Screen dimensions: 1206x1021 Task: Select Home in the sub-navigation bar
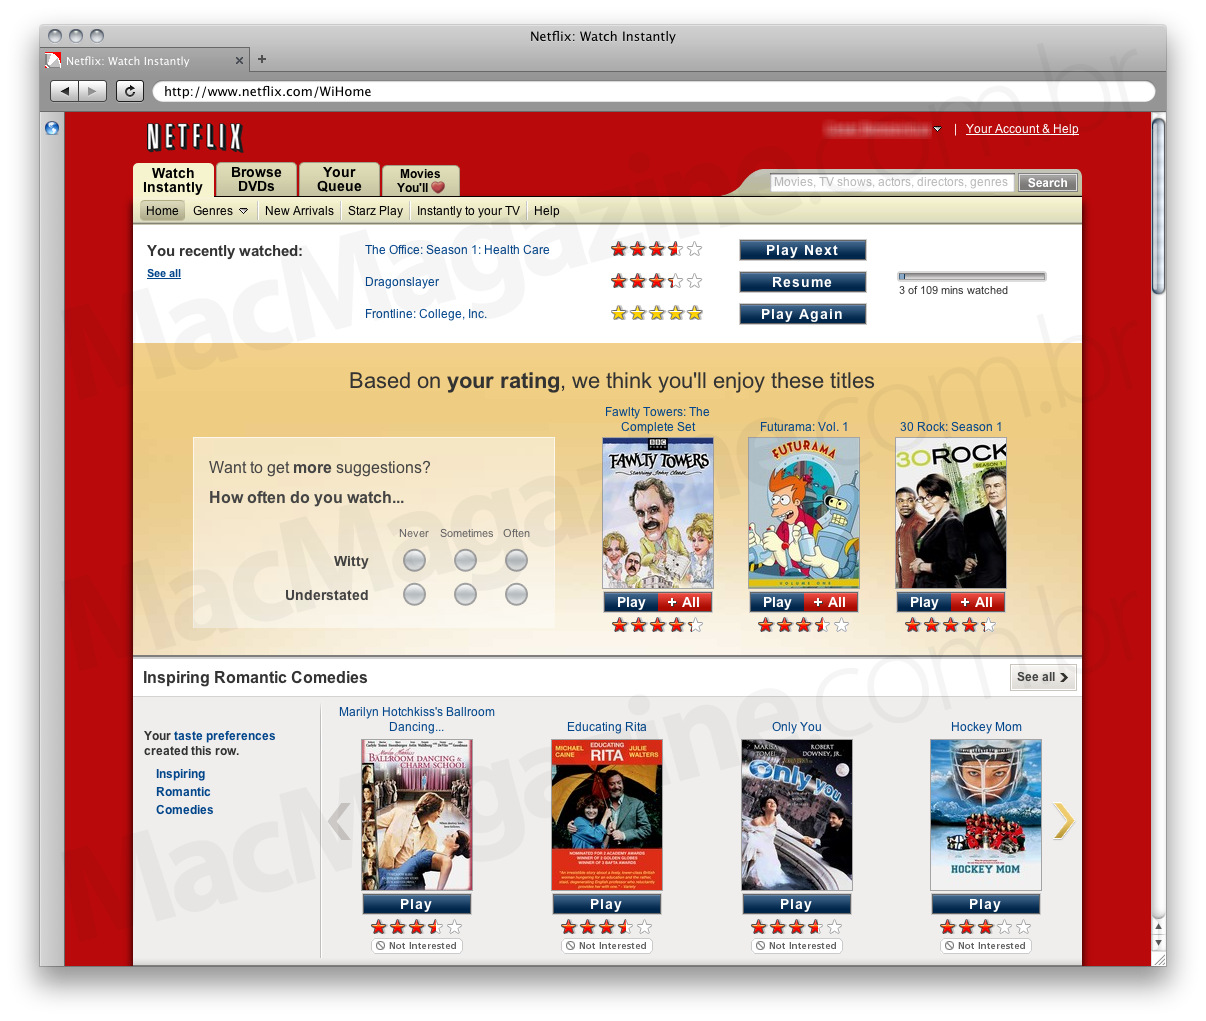(162, 211)
